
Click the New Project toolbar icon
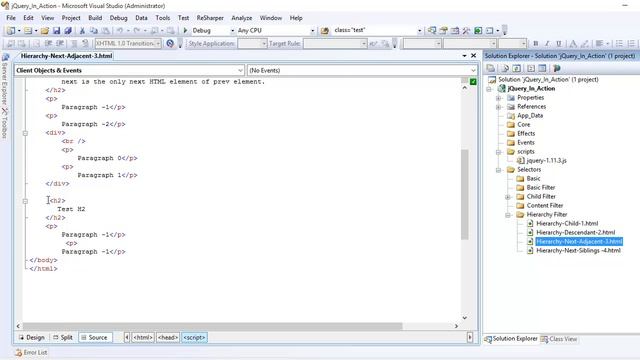(11, 31)
